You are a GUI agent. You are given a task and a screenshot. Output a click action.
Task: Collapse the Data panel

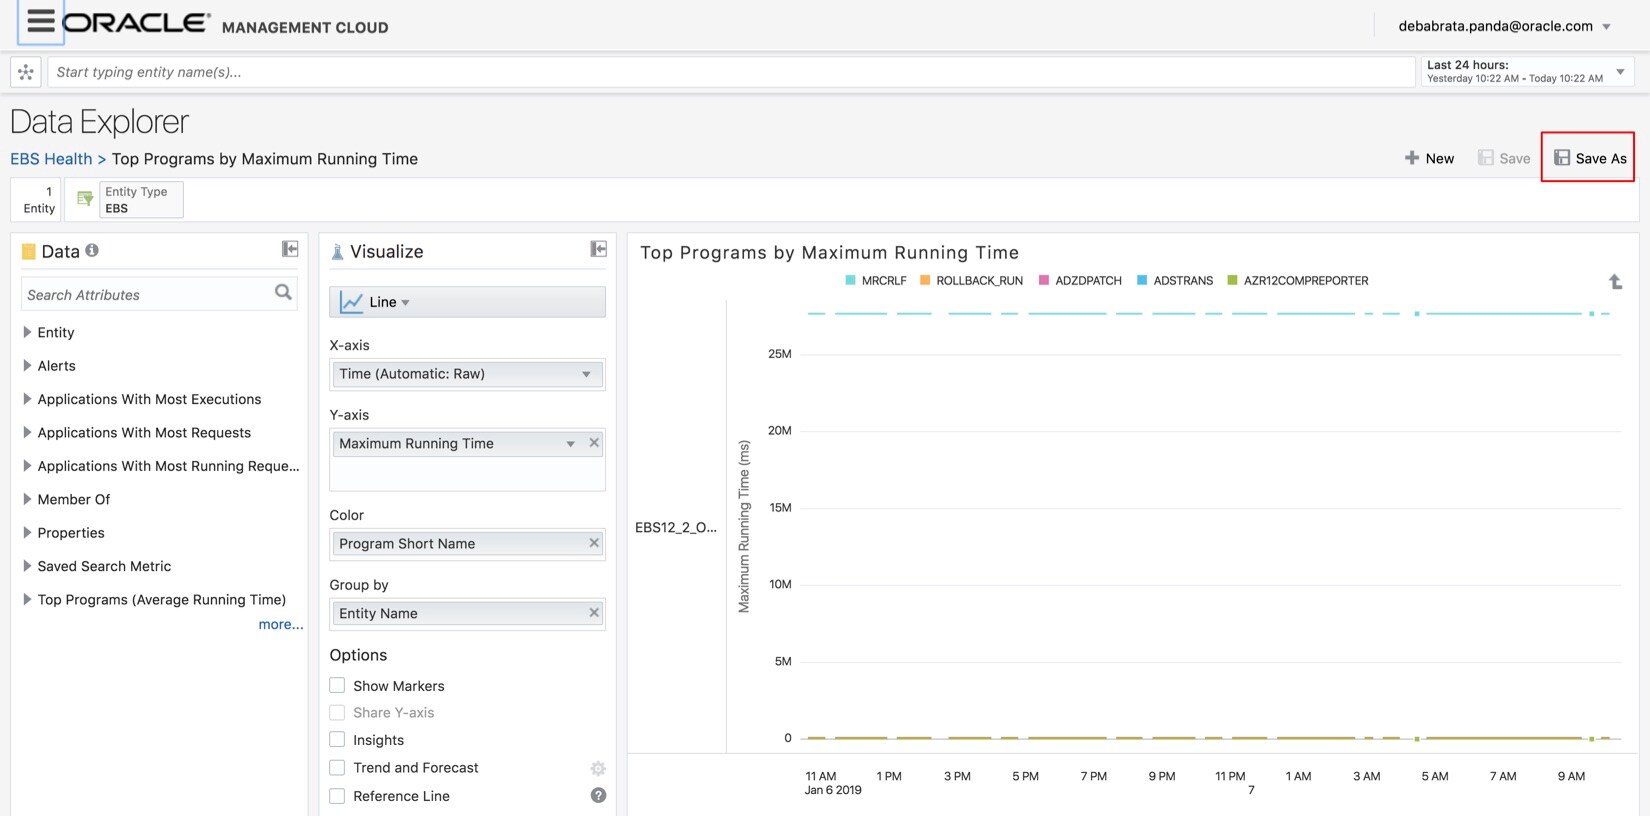(x=290, y=249)
